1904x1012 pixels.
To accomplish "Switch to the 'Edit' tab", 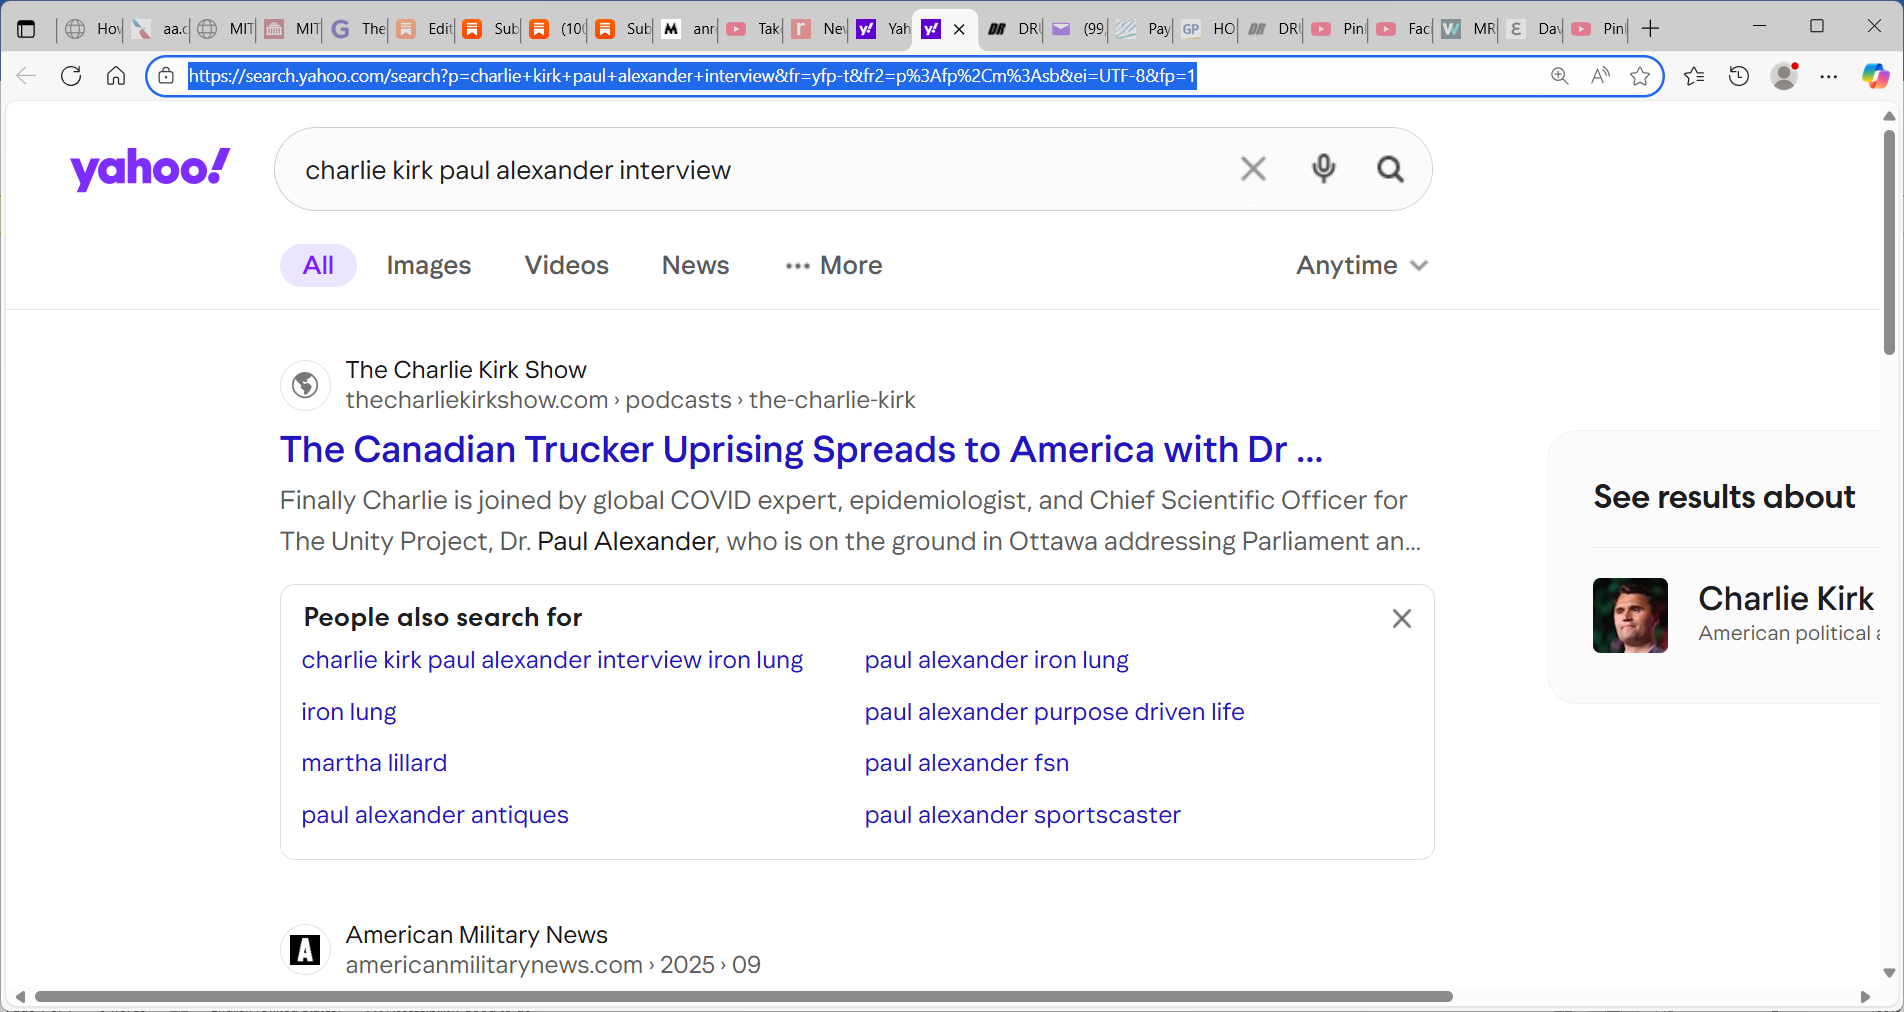I will coord(423,29).
